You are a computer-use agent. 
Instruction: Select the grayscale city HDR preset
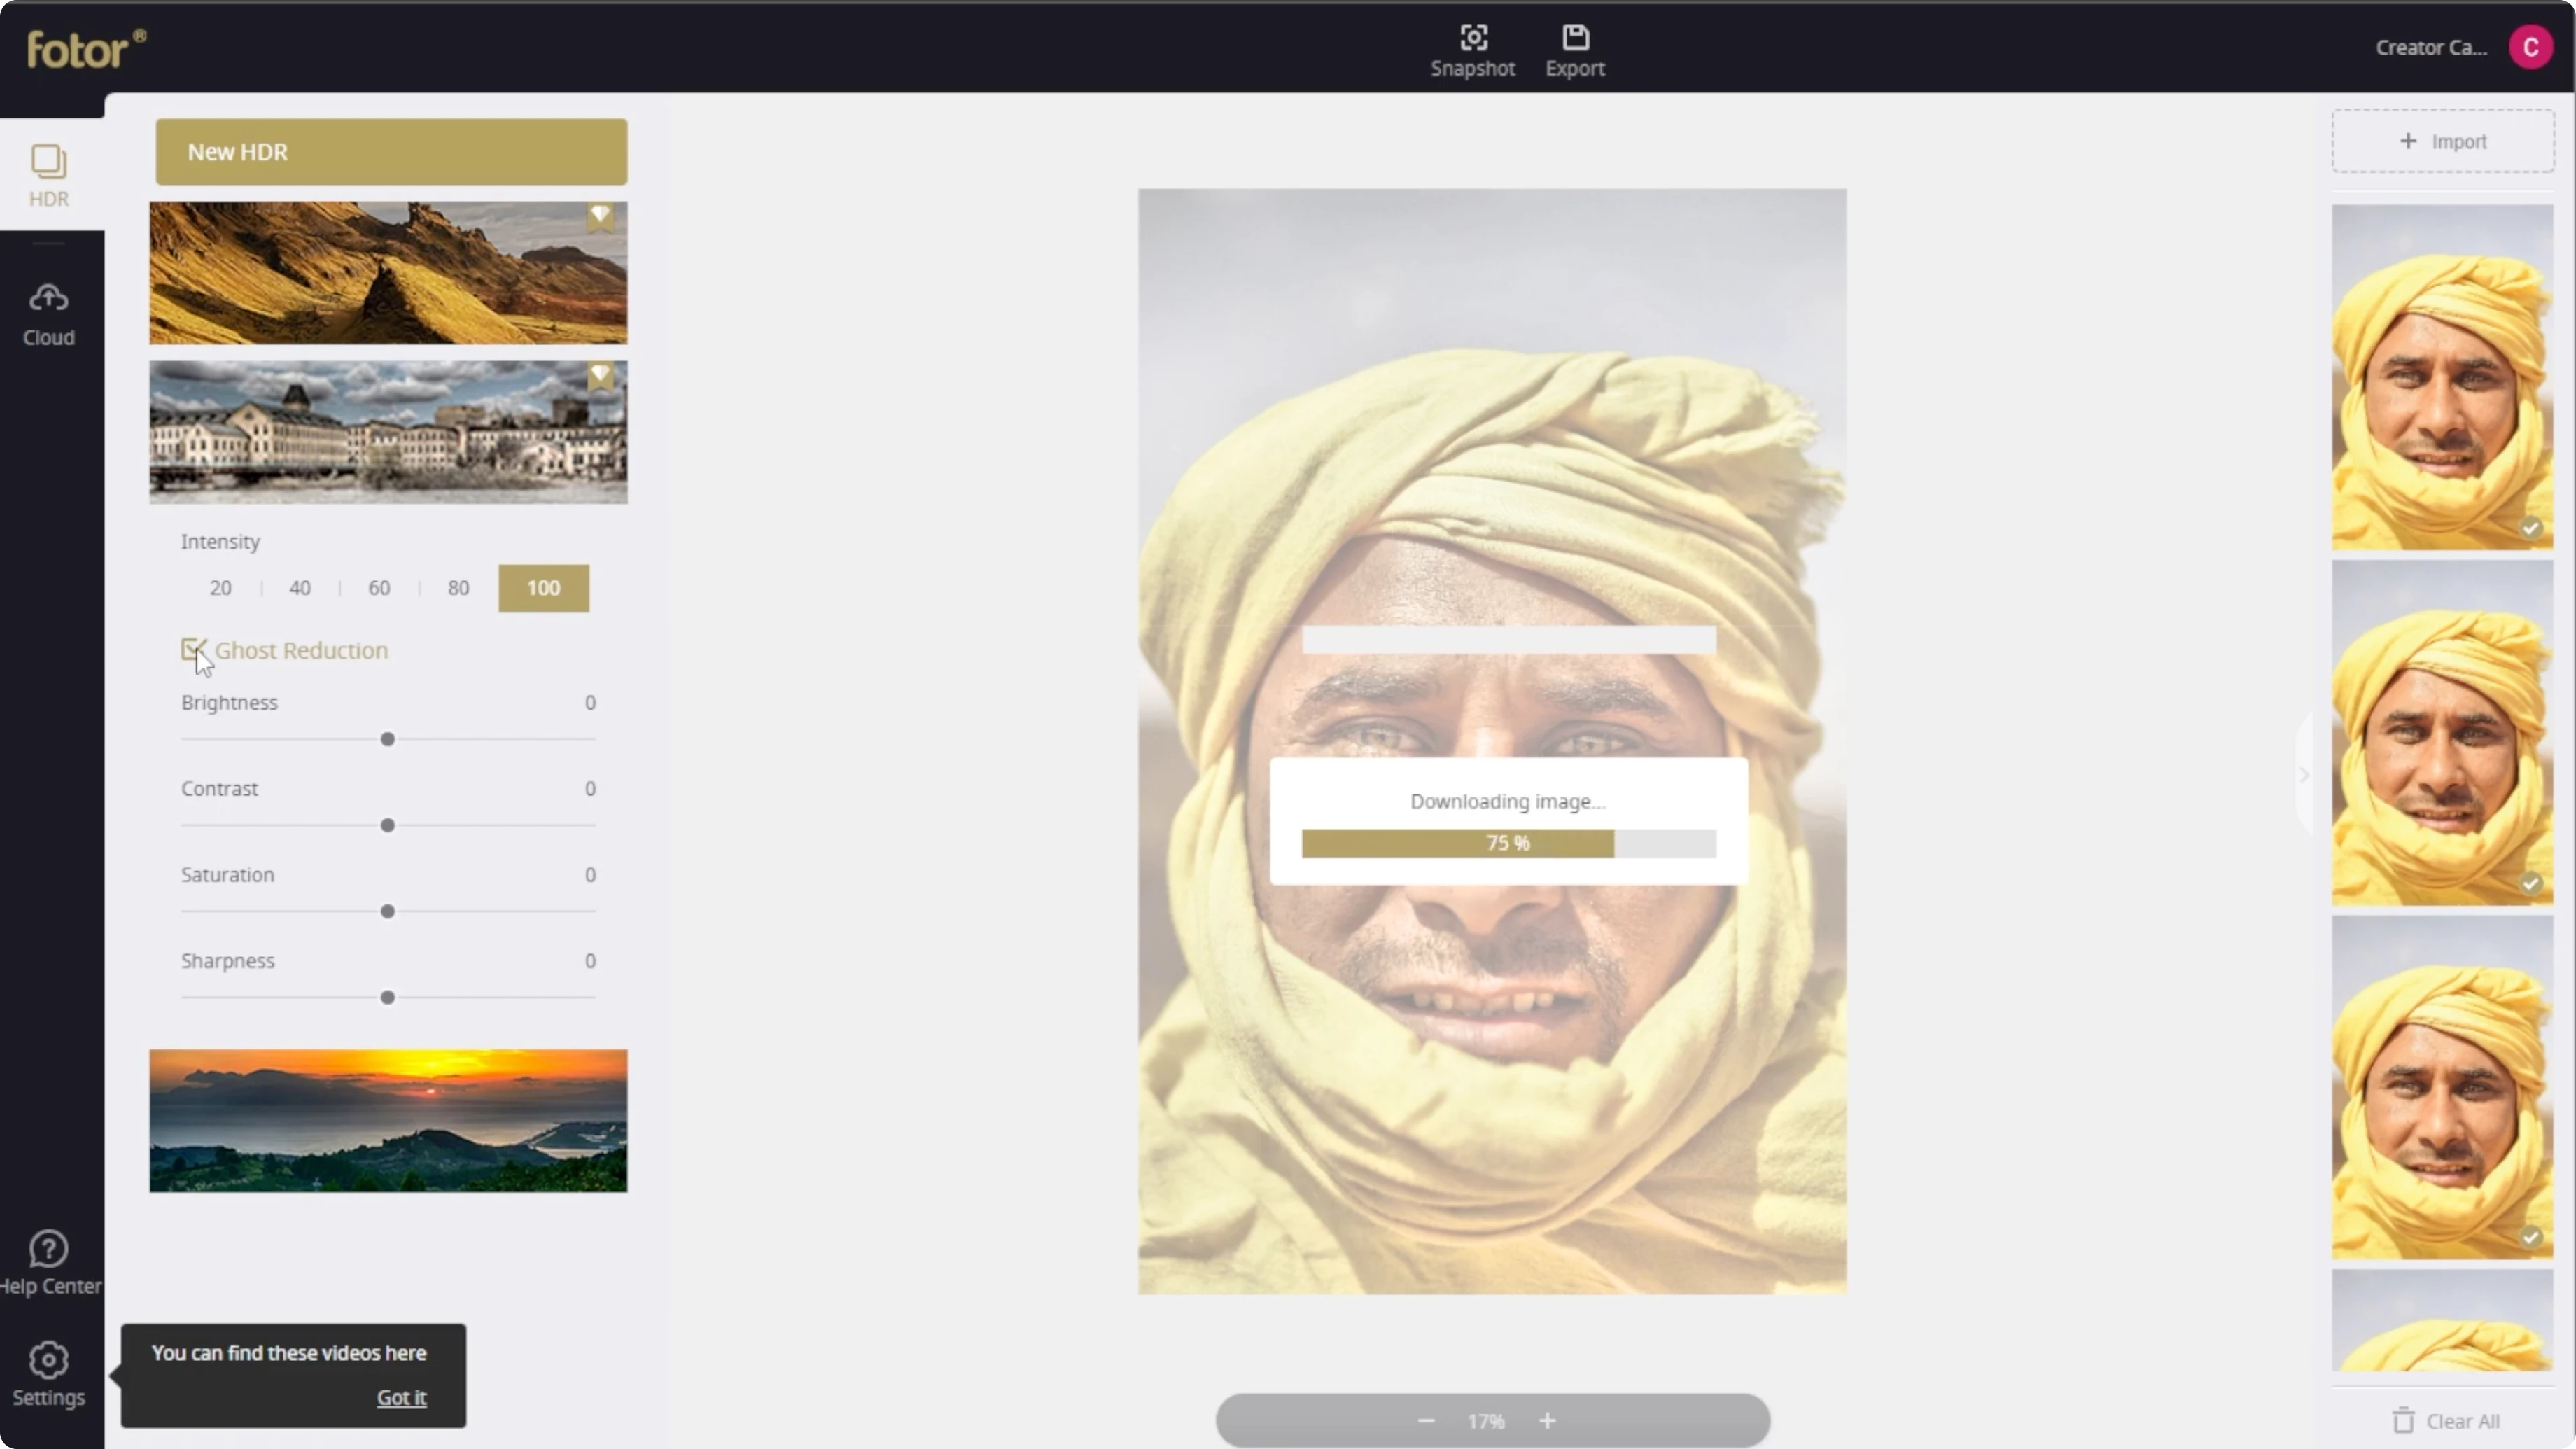(388, 432)
